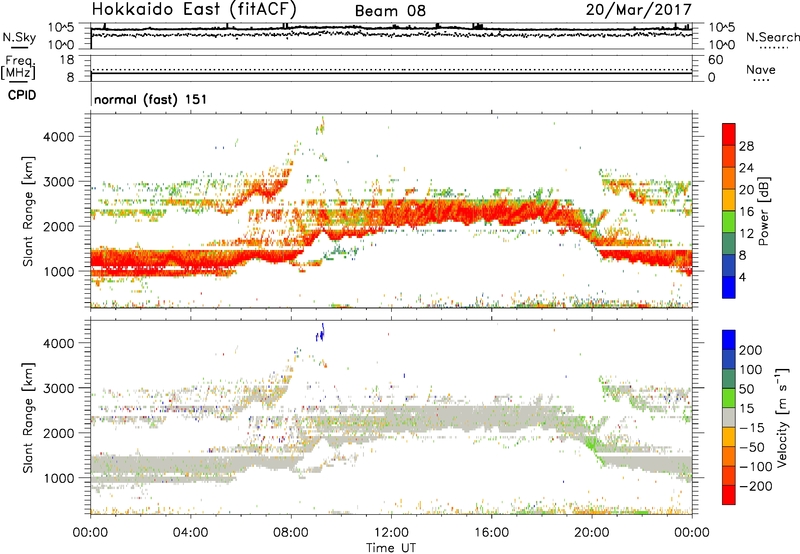This screenshot has height=554, width=800.
Task: Click the 'Velocity [m s-1]' colorbar label
Action: [x=782, y=417]
